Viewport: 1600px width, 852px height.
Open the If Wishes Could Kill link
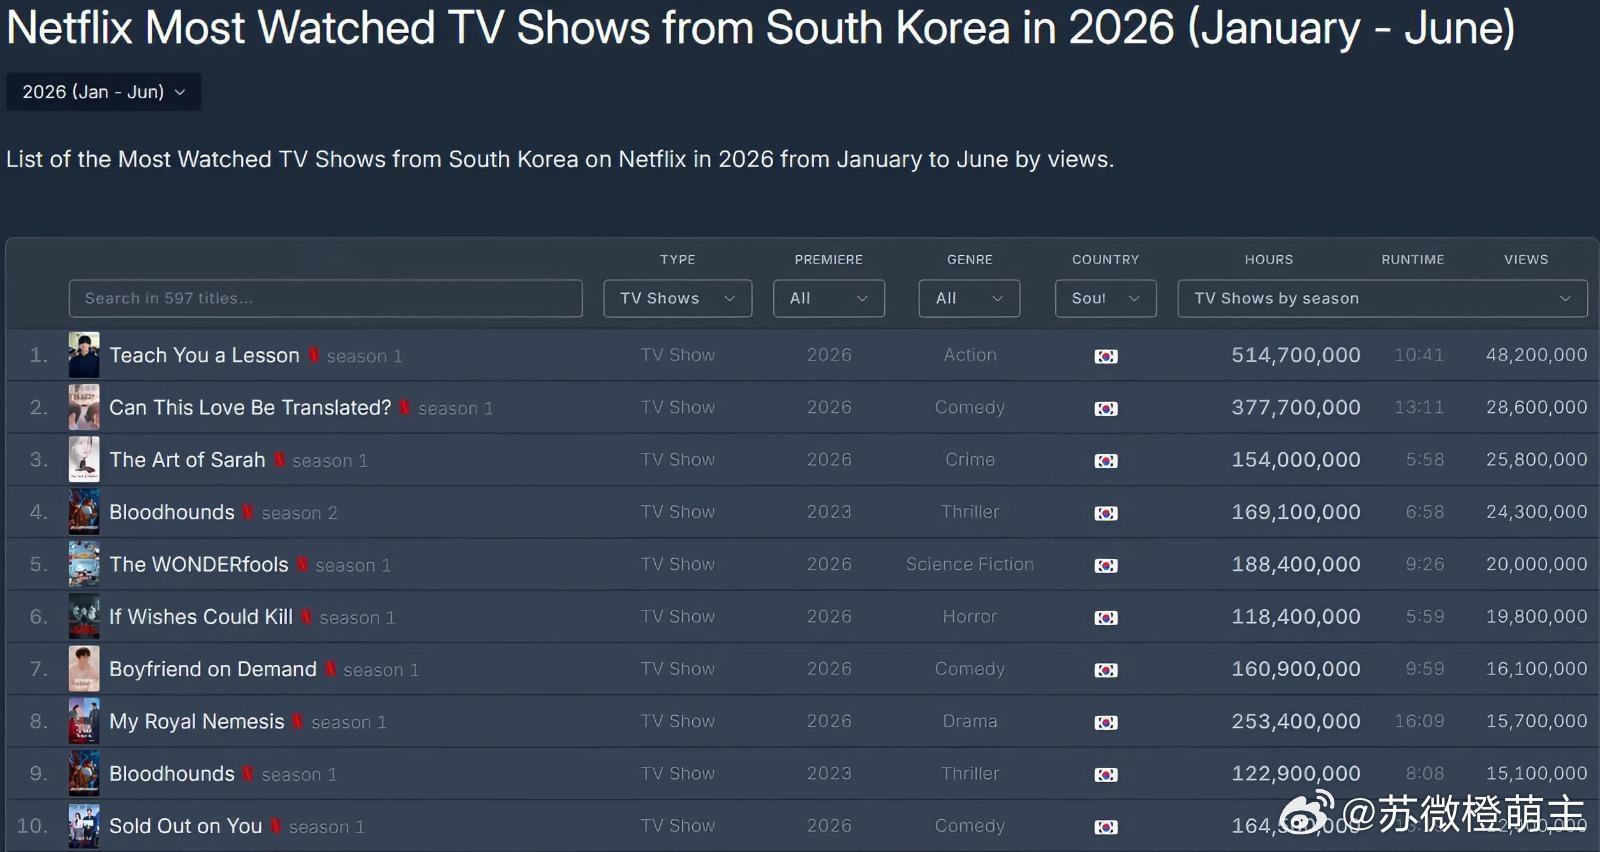(201, 617)
